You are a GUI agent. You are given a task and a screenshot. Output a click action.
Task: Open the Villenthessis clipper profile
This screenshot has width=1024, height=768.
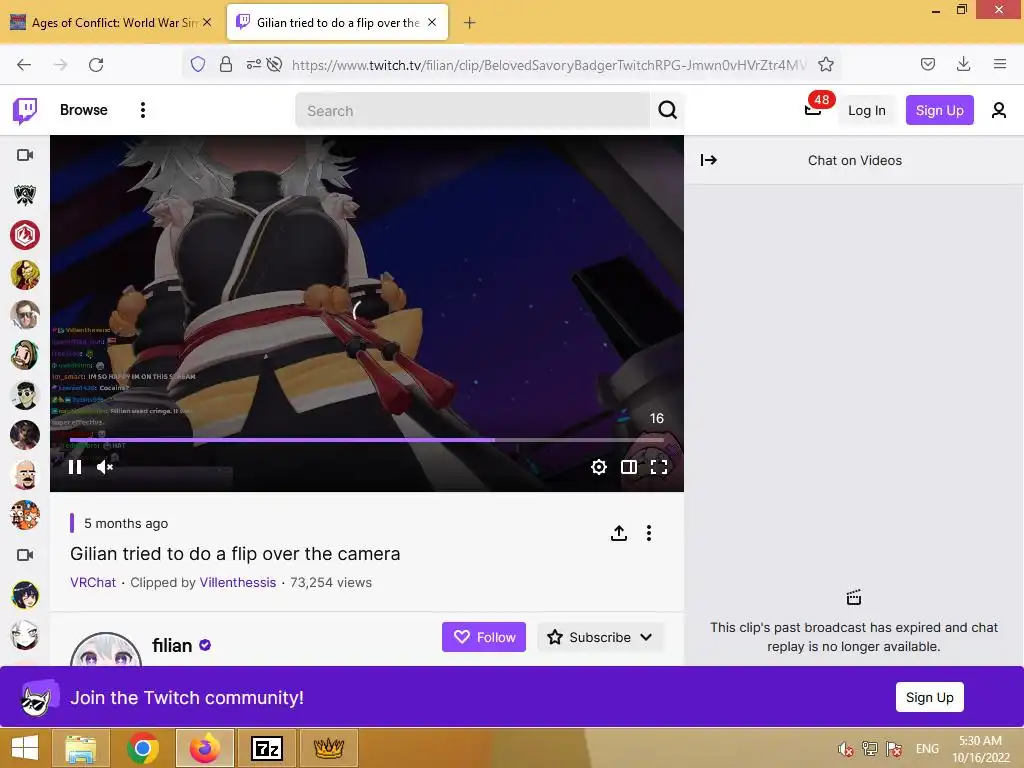pyautogui.click(x=238, y=583)
